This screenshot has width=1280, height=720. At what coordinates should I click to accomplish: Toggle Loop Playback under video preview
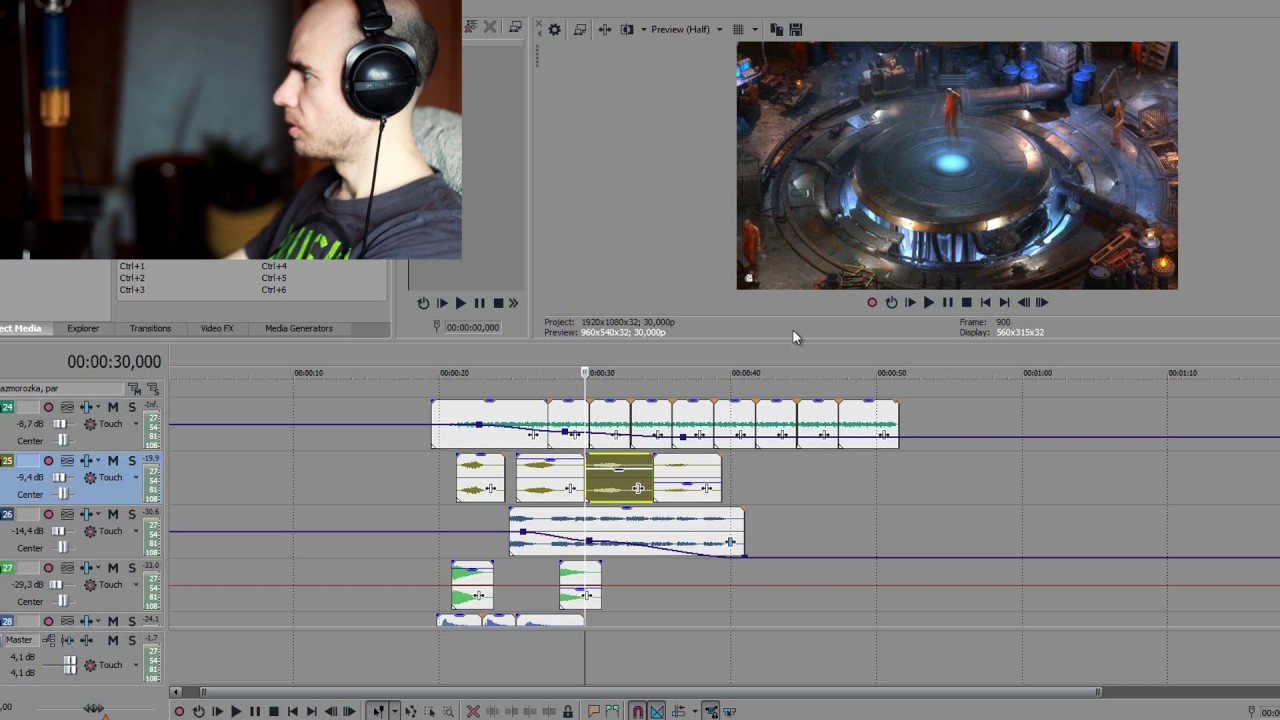891,302
